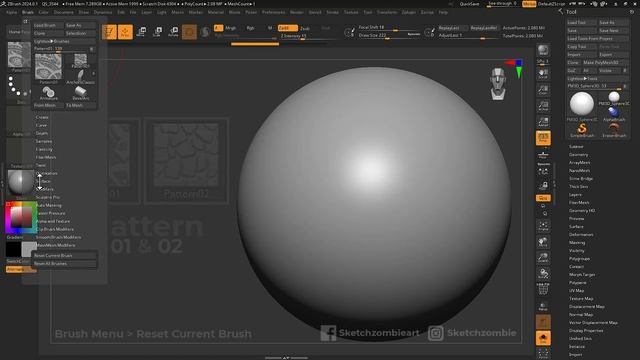Select the large PM3D_Sphere3D tool thumbnail

click(x=582, y=104)
